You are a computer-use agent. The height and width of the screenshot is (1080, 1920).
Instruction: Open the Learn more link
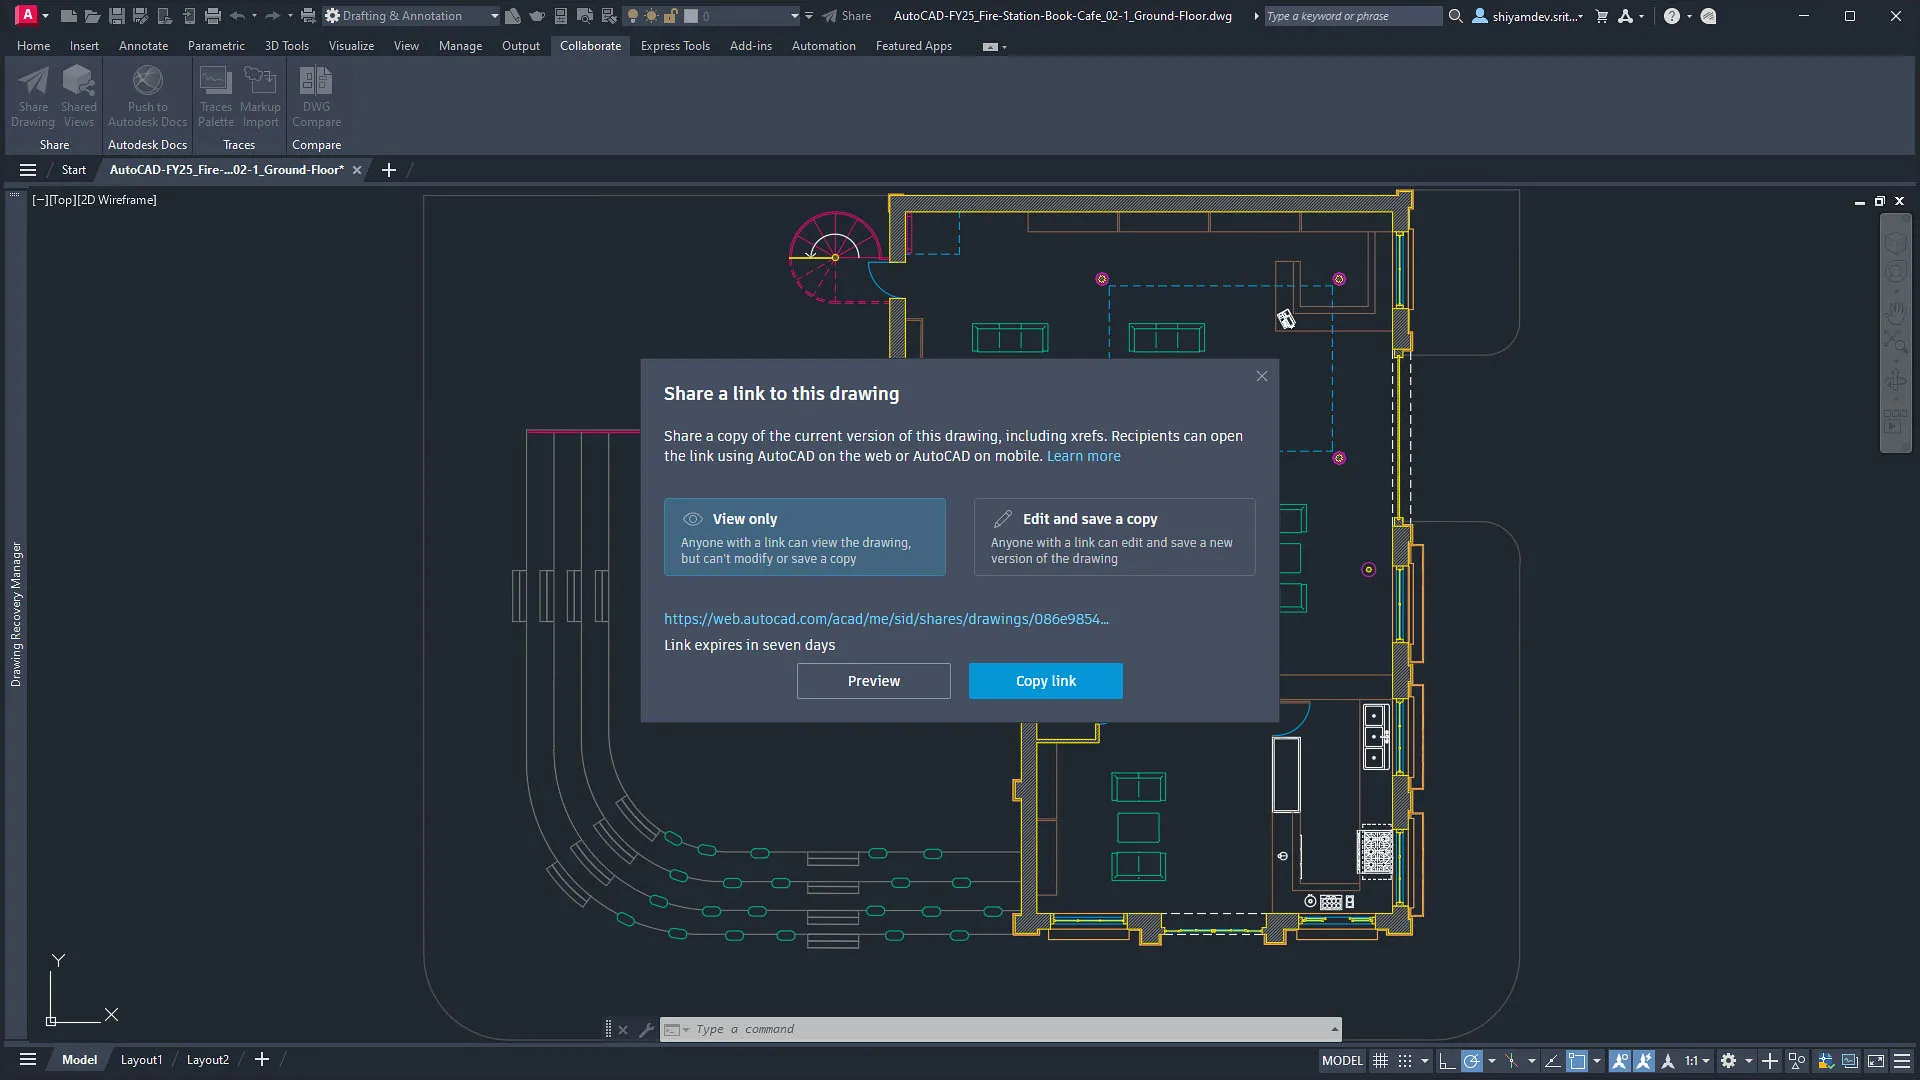click(x=1084, y=456)
